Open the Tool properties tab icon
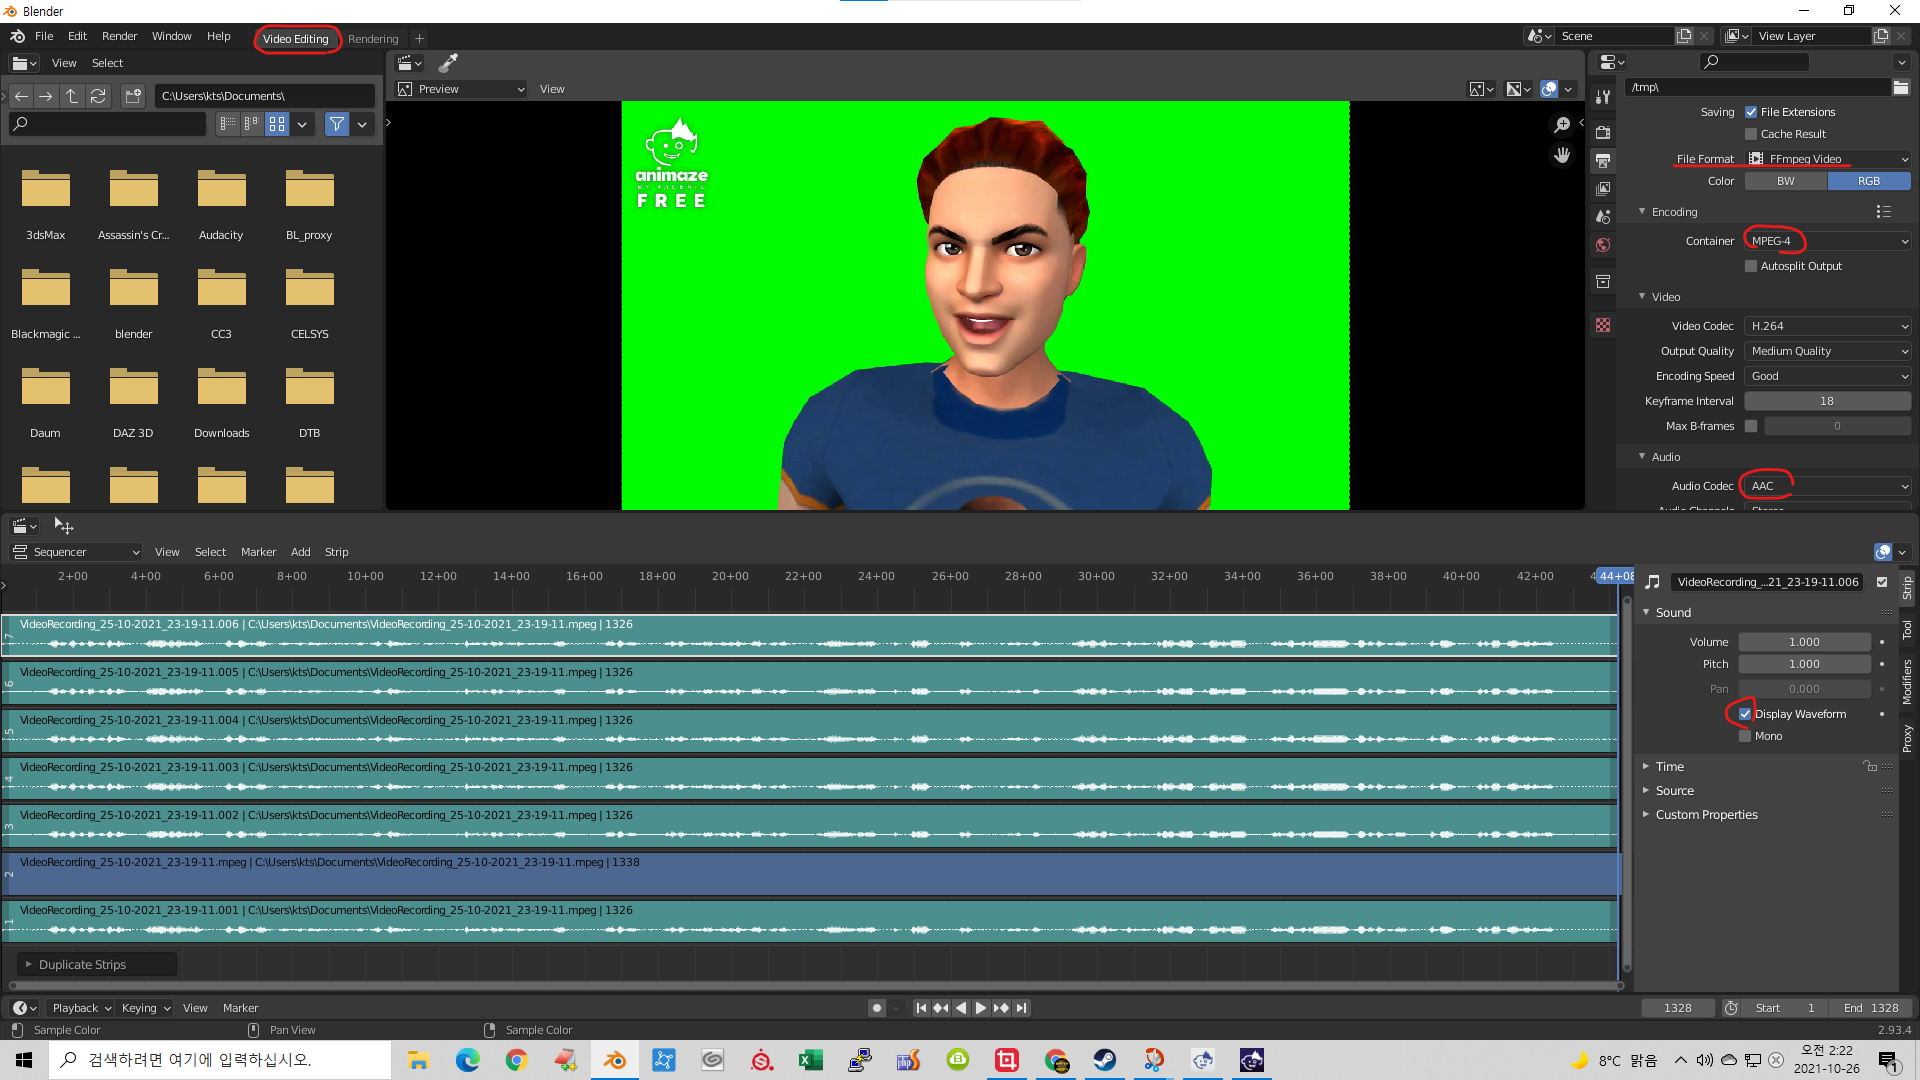This screenshot has height=1080, width=1920. (x=1603, y=97)
